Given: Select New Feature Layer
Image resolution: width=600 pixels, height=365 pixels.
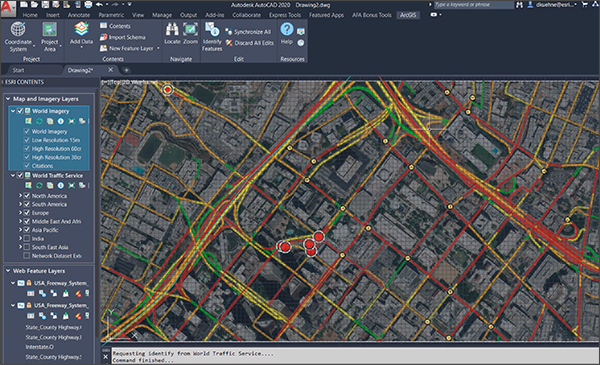Looking at the screenshot, I should pos(127,48).
